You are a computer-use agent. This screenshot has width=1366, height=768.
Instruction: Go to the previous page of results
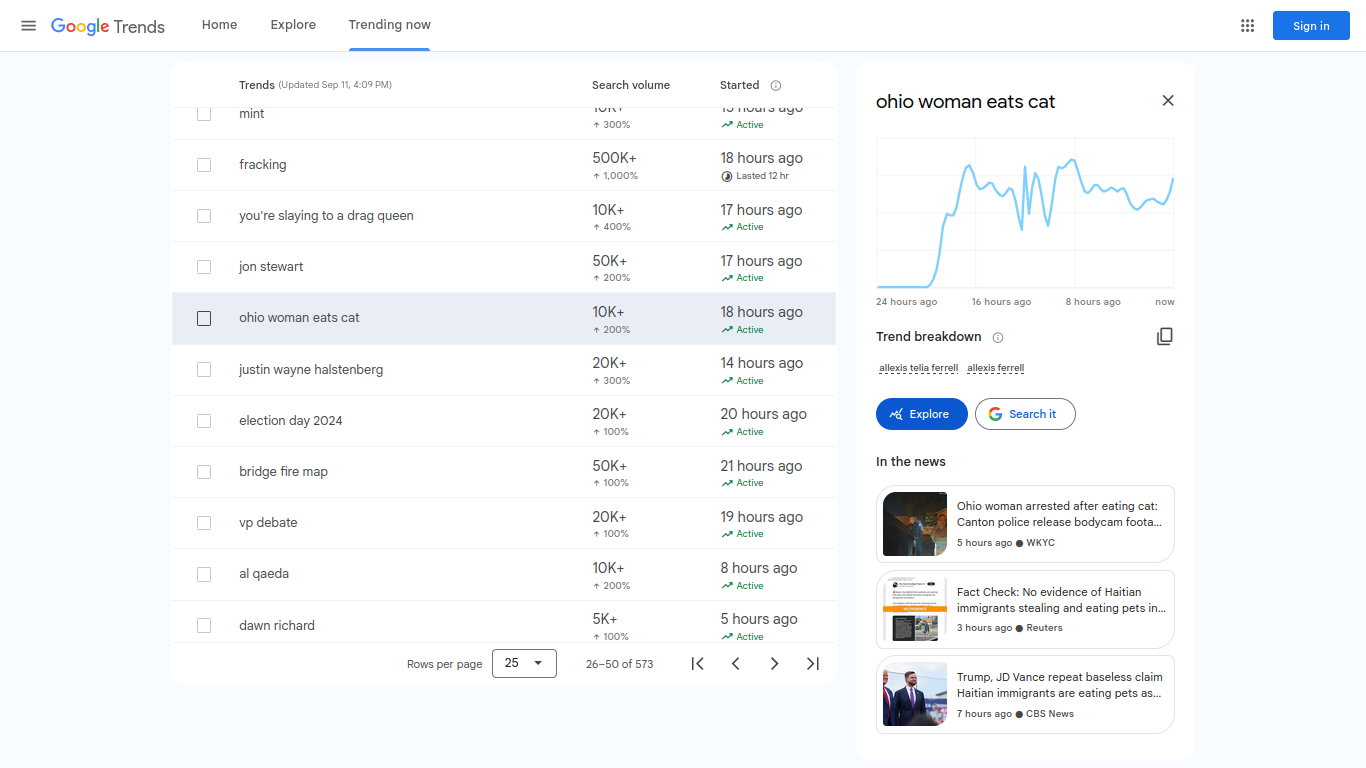point(736,663)
